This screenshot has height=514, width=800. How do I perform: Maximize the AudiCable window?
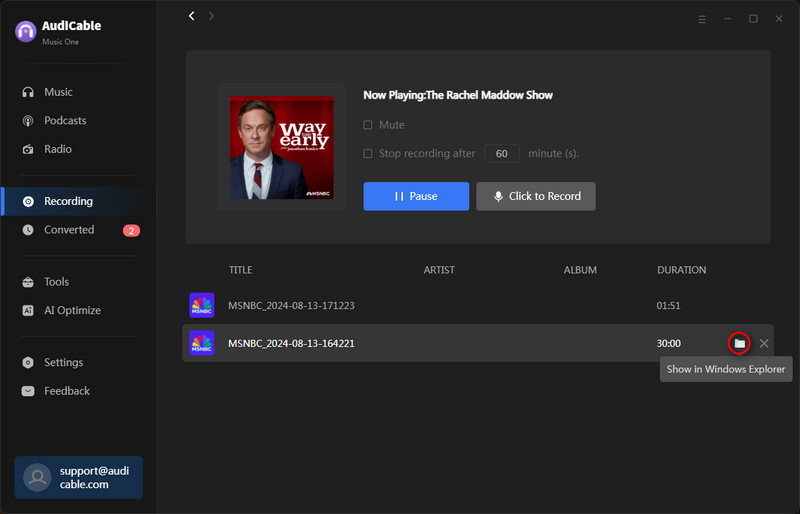(x=753, y=19)
